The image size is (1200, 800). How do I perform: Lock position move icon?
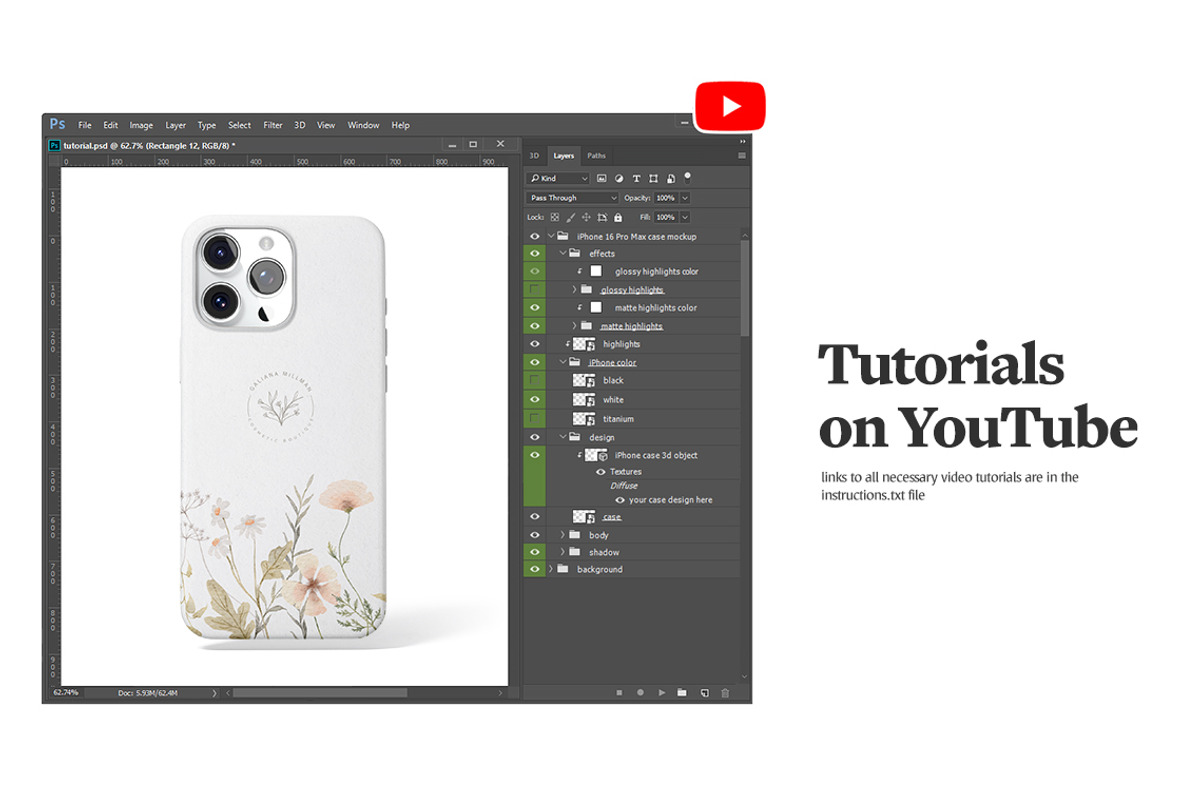coord(586,217)
